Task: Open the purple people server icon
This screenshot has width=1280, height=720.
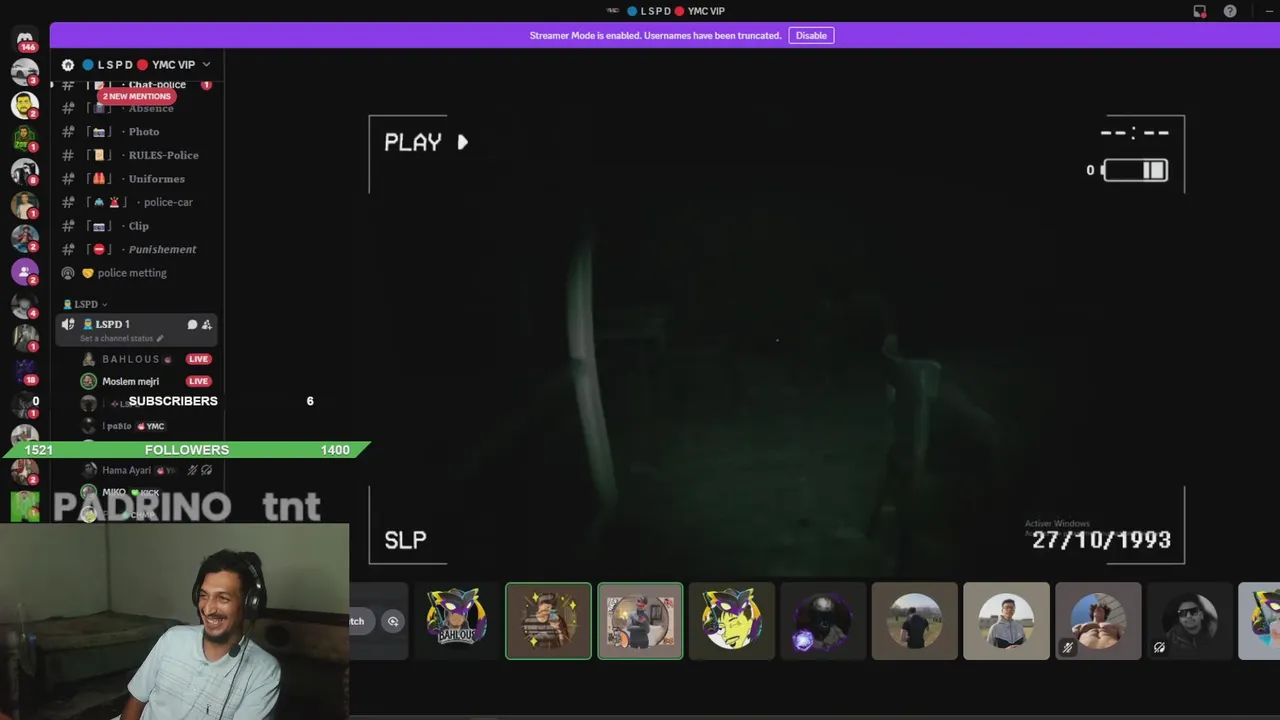Action: (25, 271)
